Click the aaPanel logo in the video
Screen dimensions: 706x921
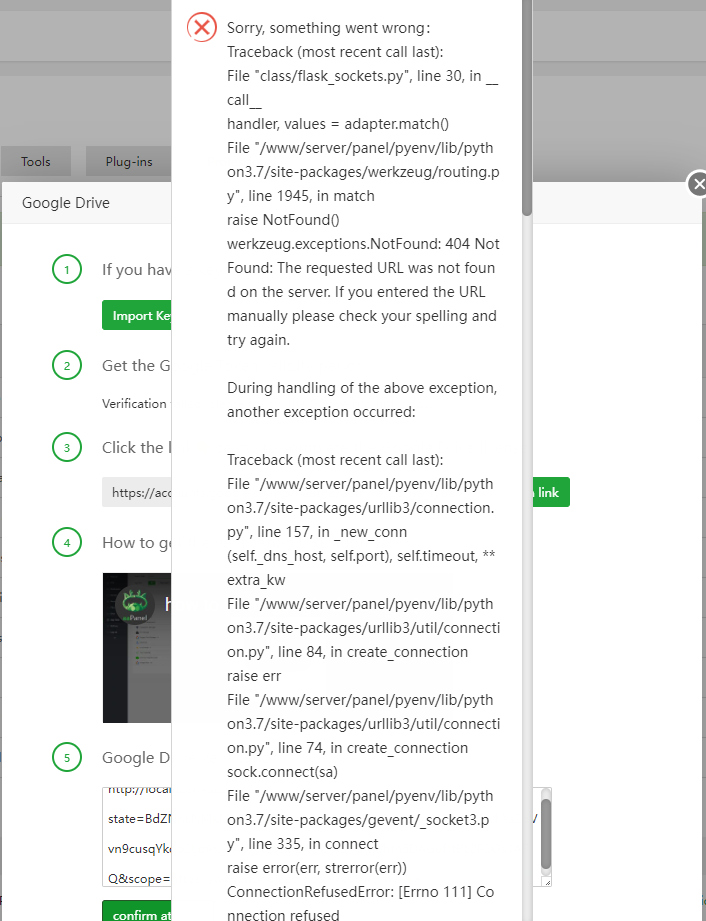131,603
